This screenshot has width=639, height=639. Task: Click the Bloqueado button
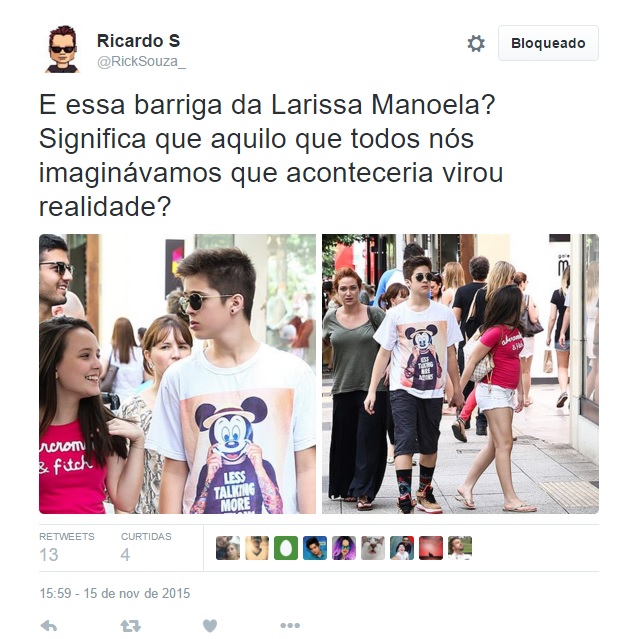pos(548,43)
